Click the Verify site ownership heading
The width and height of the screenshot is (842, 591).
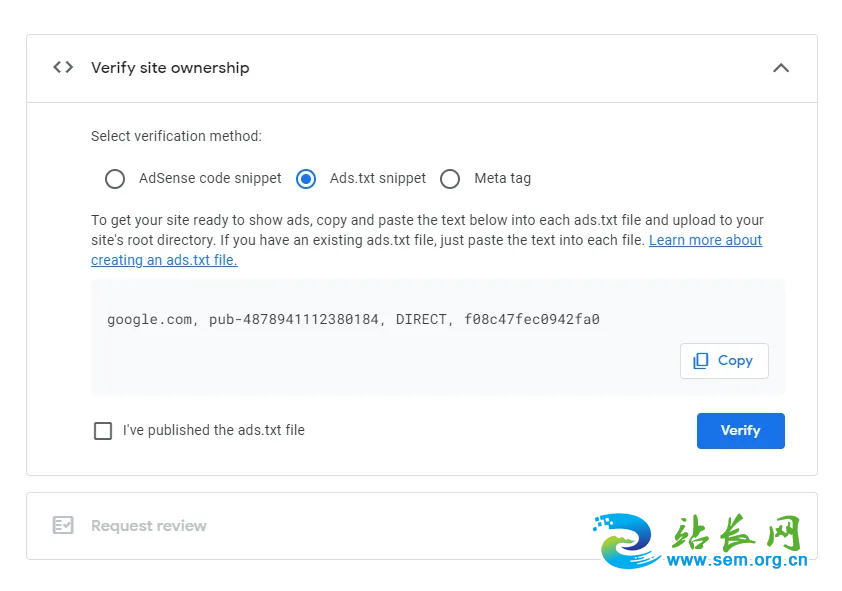170,68
